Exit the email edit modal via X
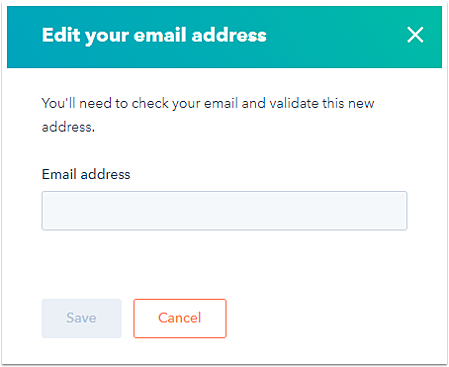449x367 pixels. (415, 35)
